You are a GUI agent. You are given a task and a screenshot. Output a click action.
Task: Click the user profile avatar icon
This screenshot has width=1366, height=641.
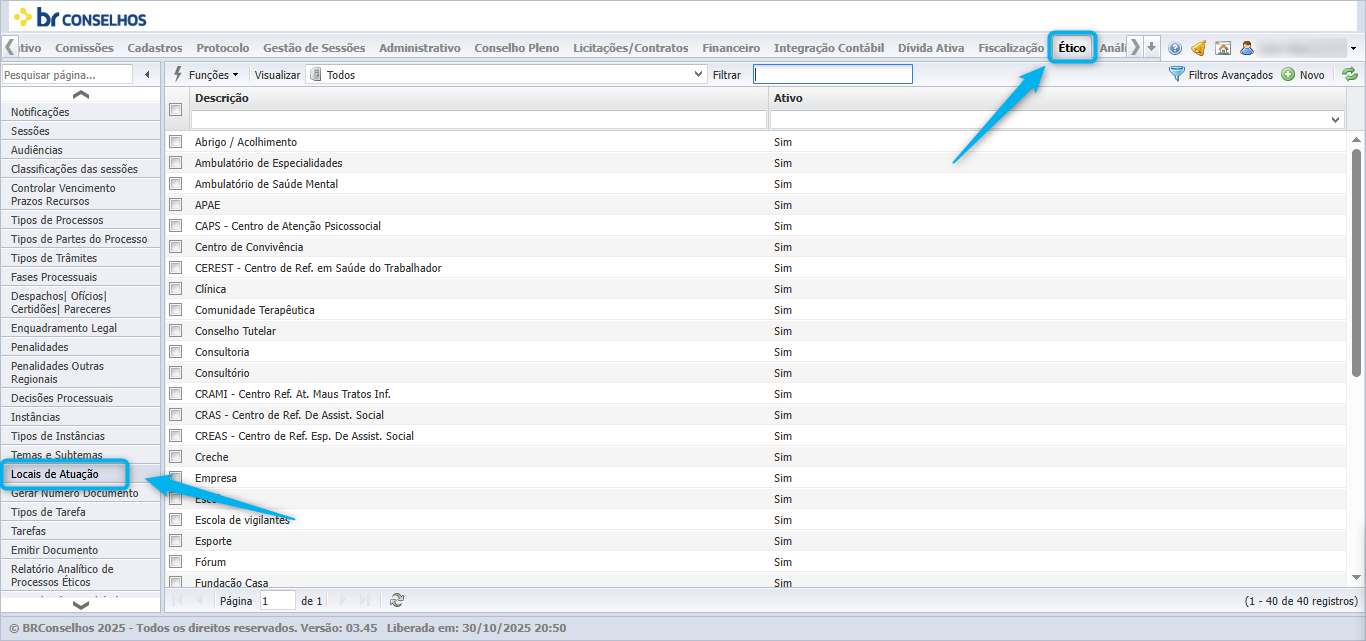tap(1246, 48)
